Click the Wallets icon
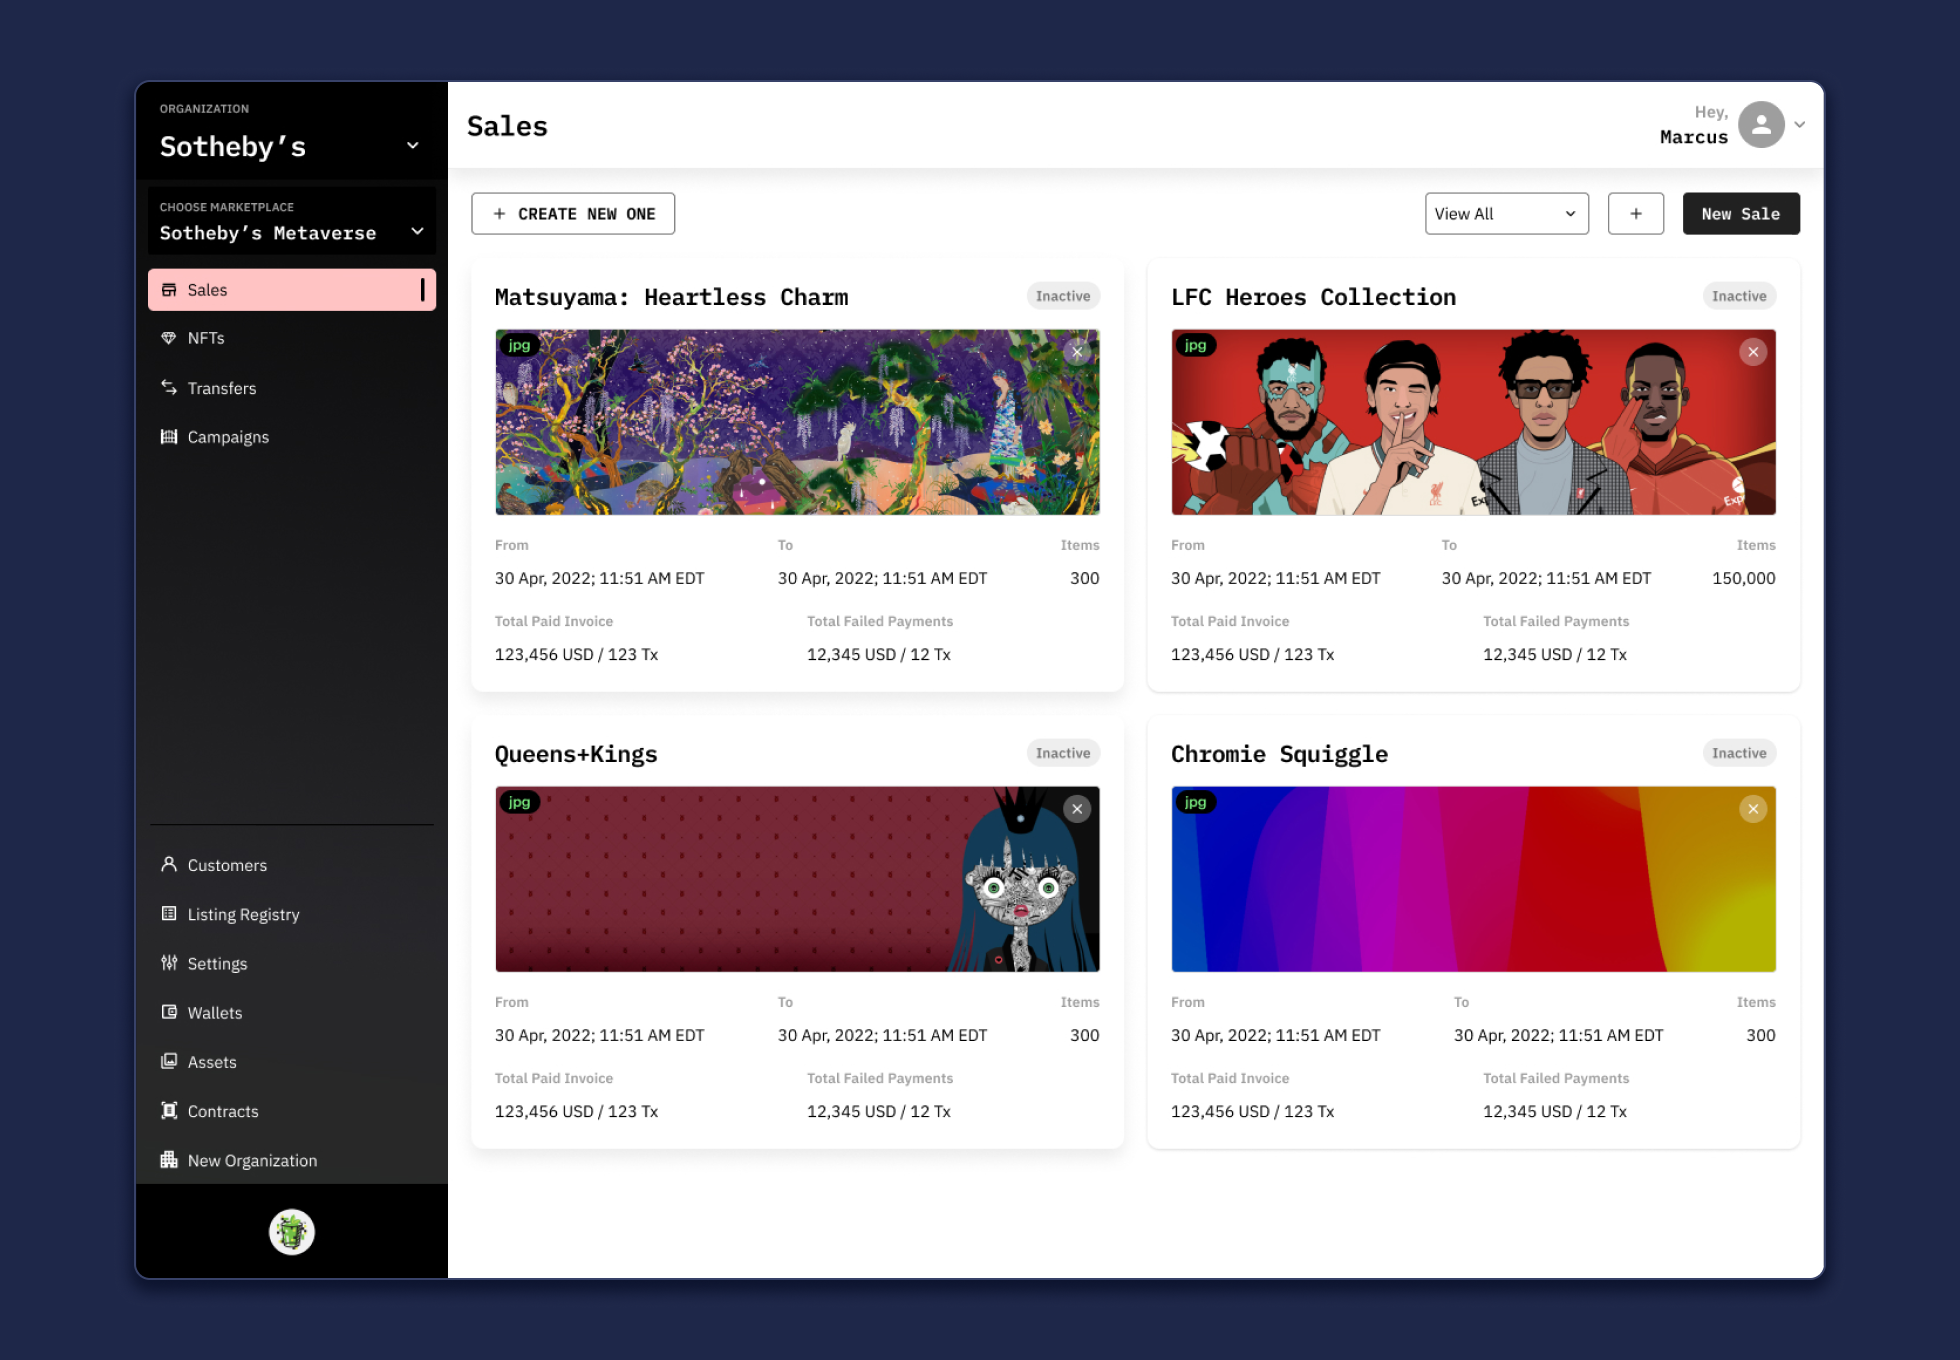Screen dimensions: 1960x1360 (x=169, y=1012)
